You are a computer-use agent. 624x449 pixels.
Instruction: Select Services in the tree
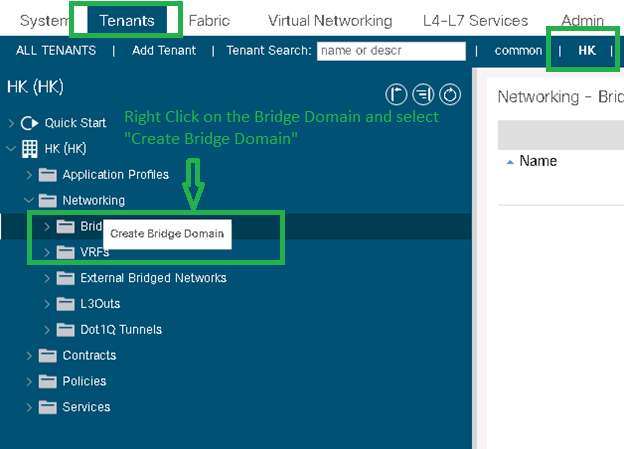coord(86,407)
